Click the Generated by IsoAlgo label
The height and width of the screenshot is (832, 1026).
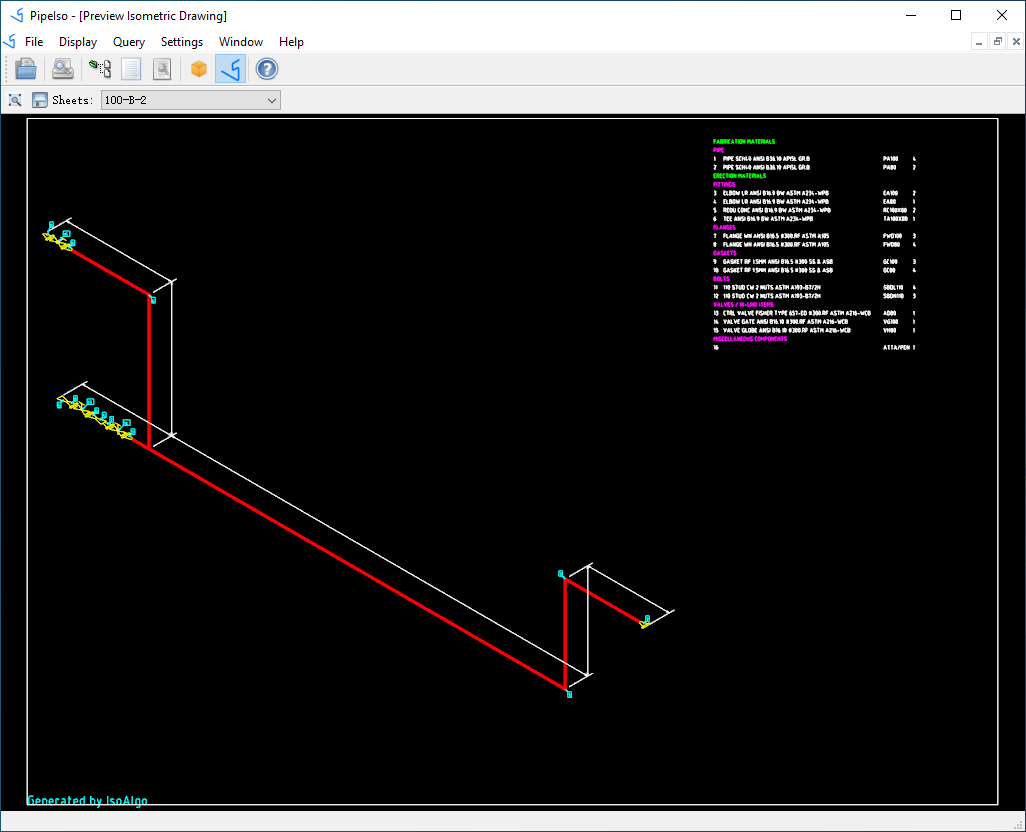tap(87, 800)
